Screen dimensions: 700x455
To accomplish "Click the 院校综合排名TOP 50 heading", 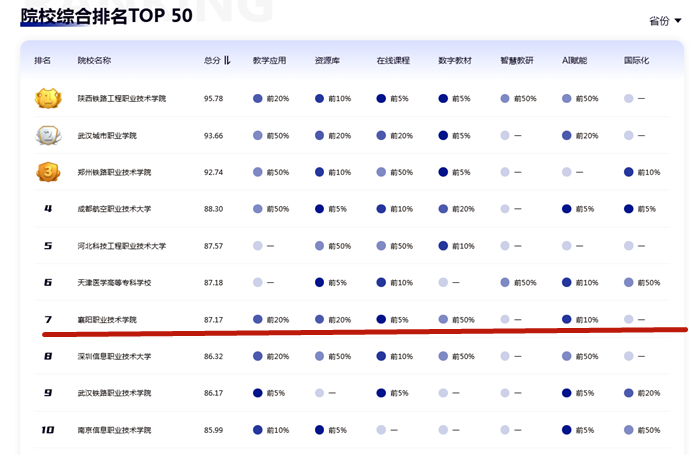I will coord(105,20).
